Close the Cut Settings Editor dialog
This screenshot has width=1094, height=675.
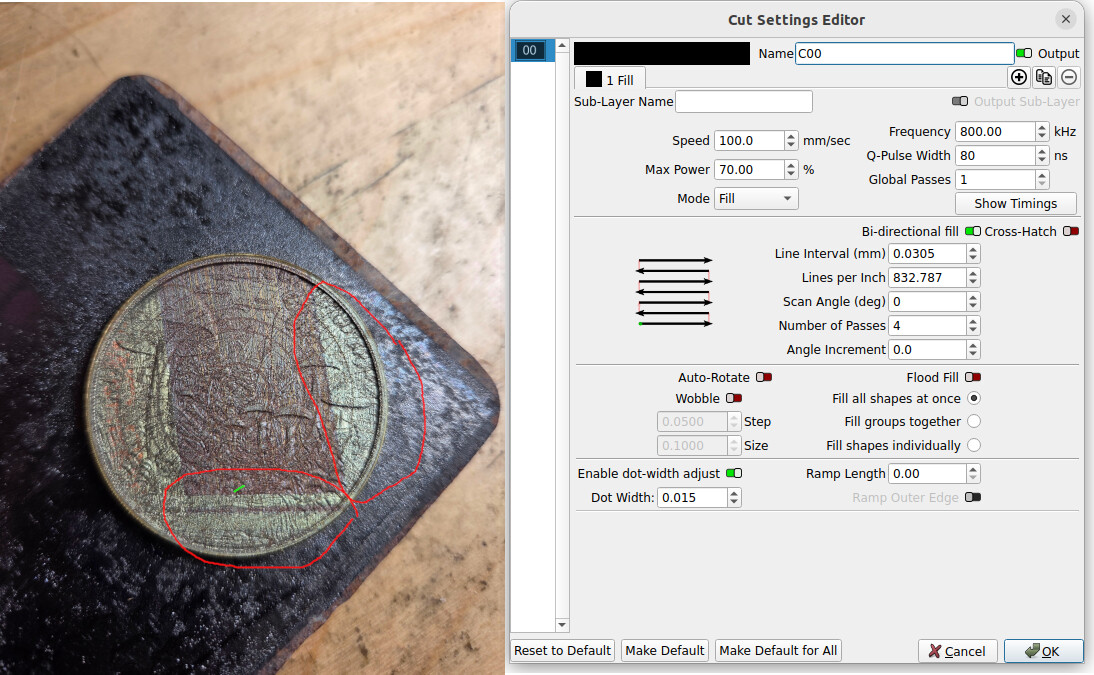point(1066,19)
